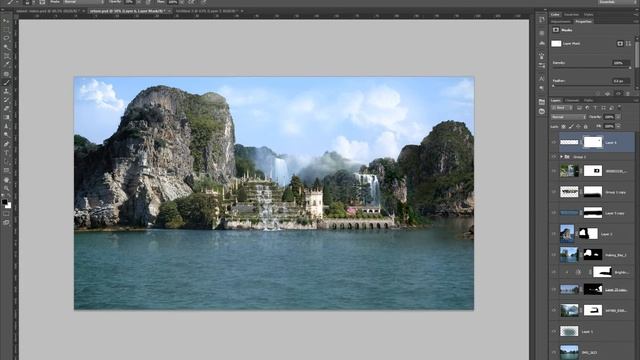
Task: Click the layer Opacity percentage field
Action: [609, 117]
